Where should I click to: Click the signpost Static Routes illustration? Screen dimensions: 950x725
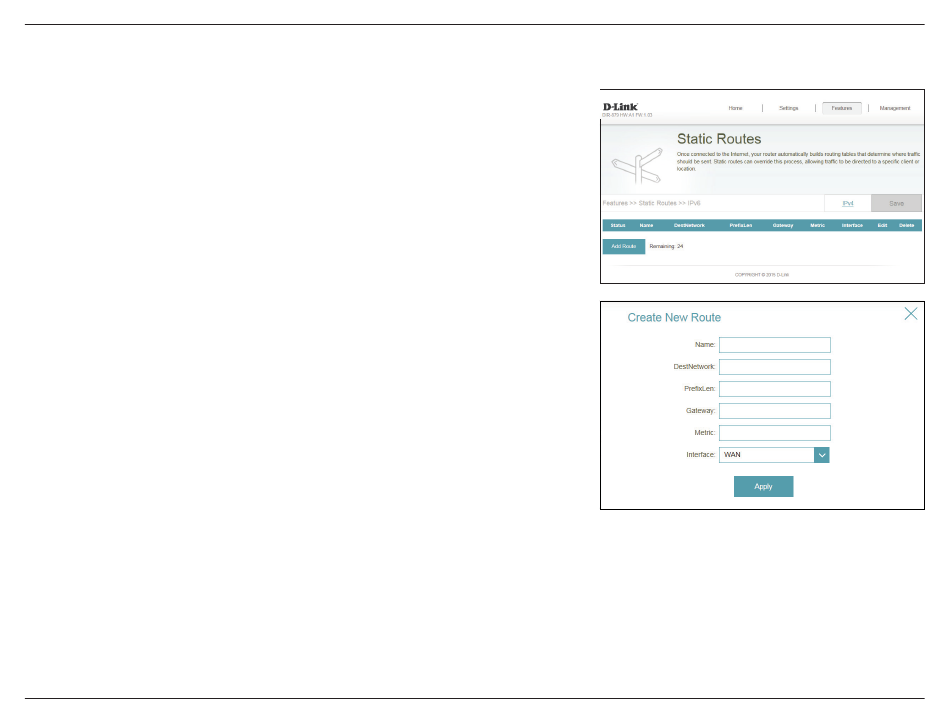[637, 165]
